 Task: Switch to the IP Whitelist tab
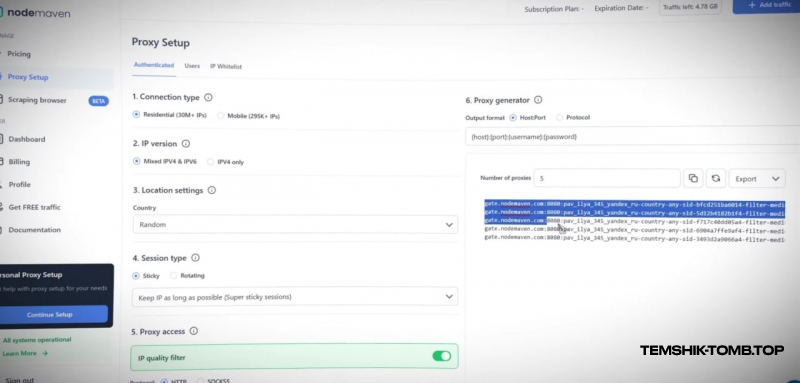(226, 66)
